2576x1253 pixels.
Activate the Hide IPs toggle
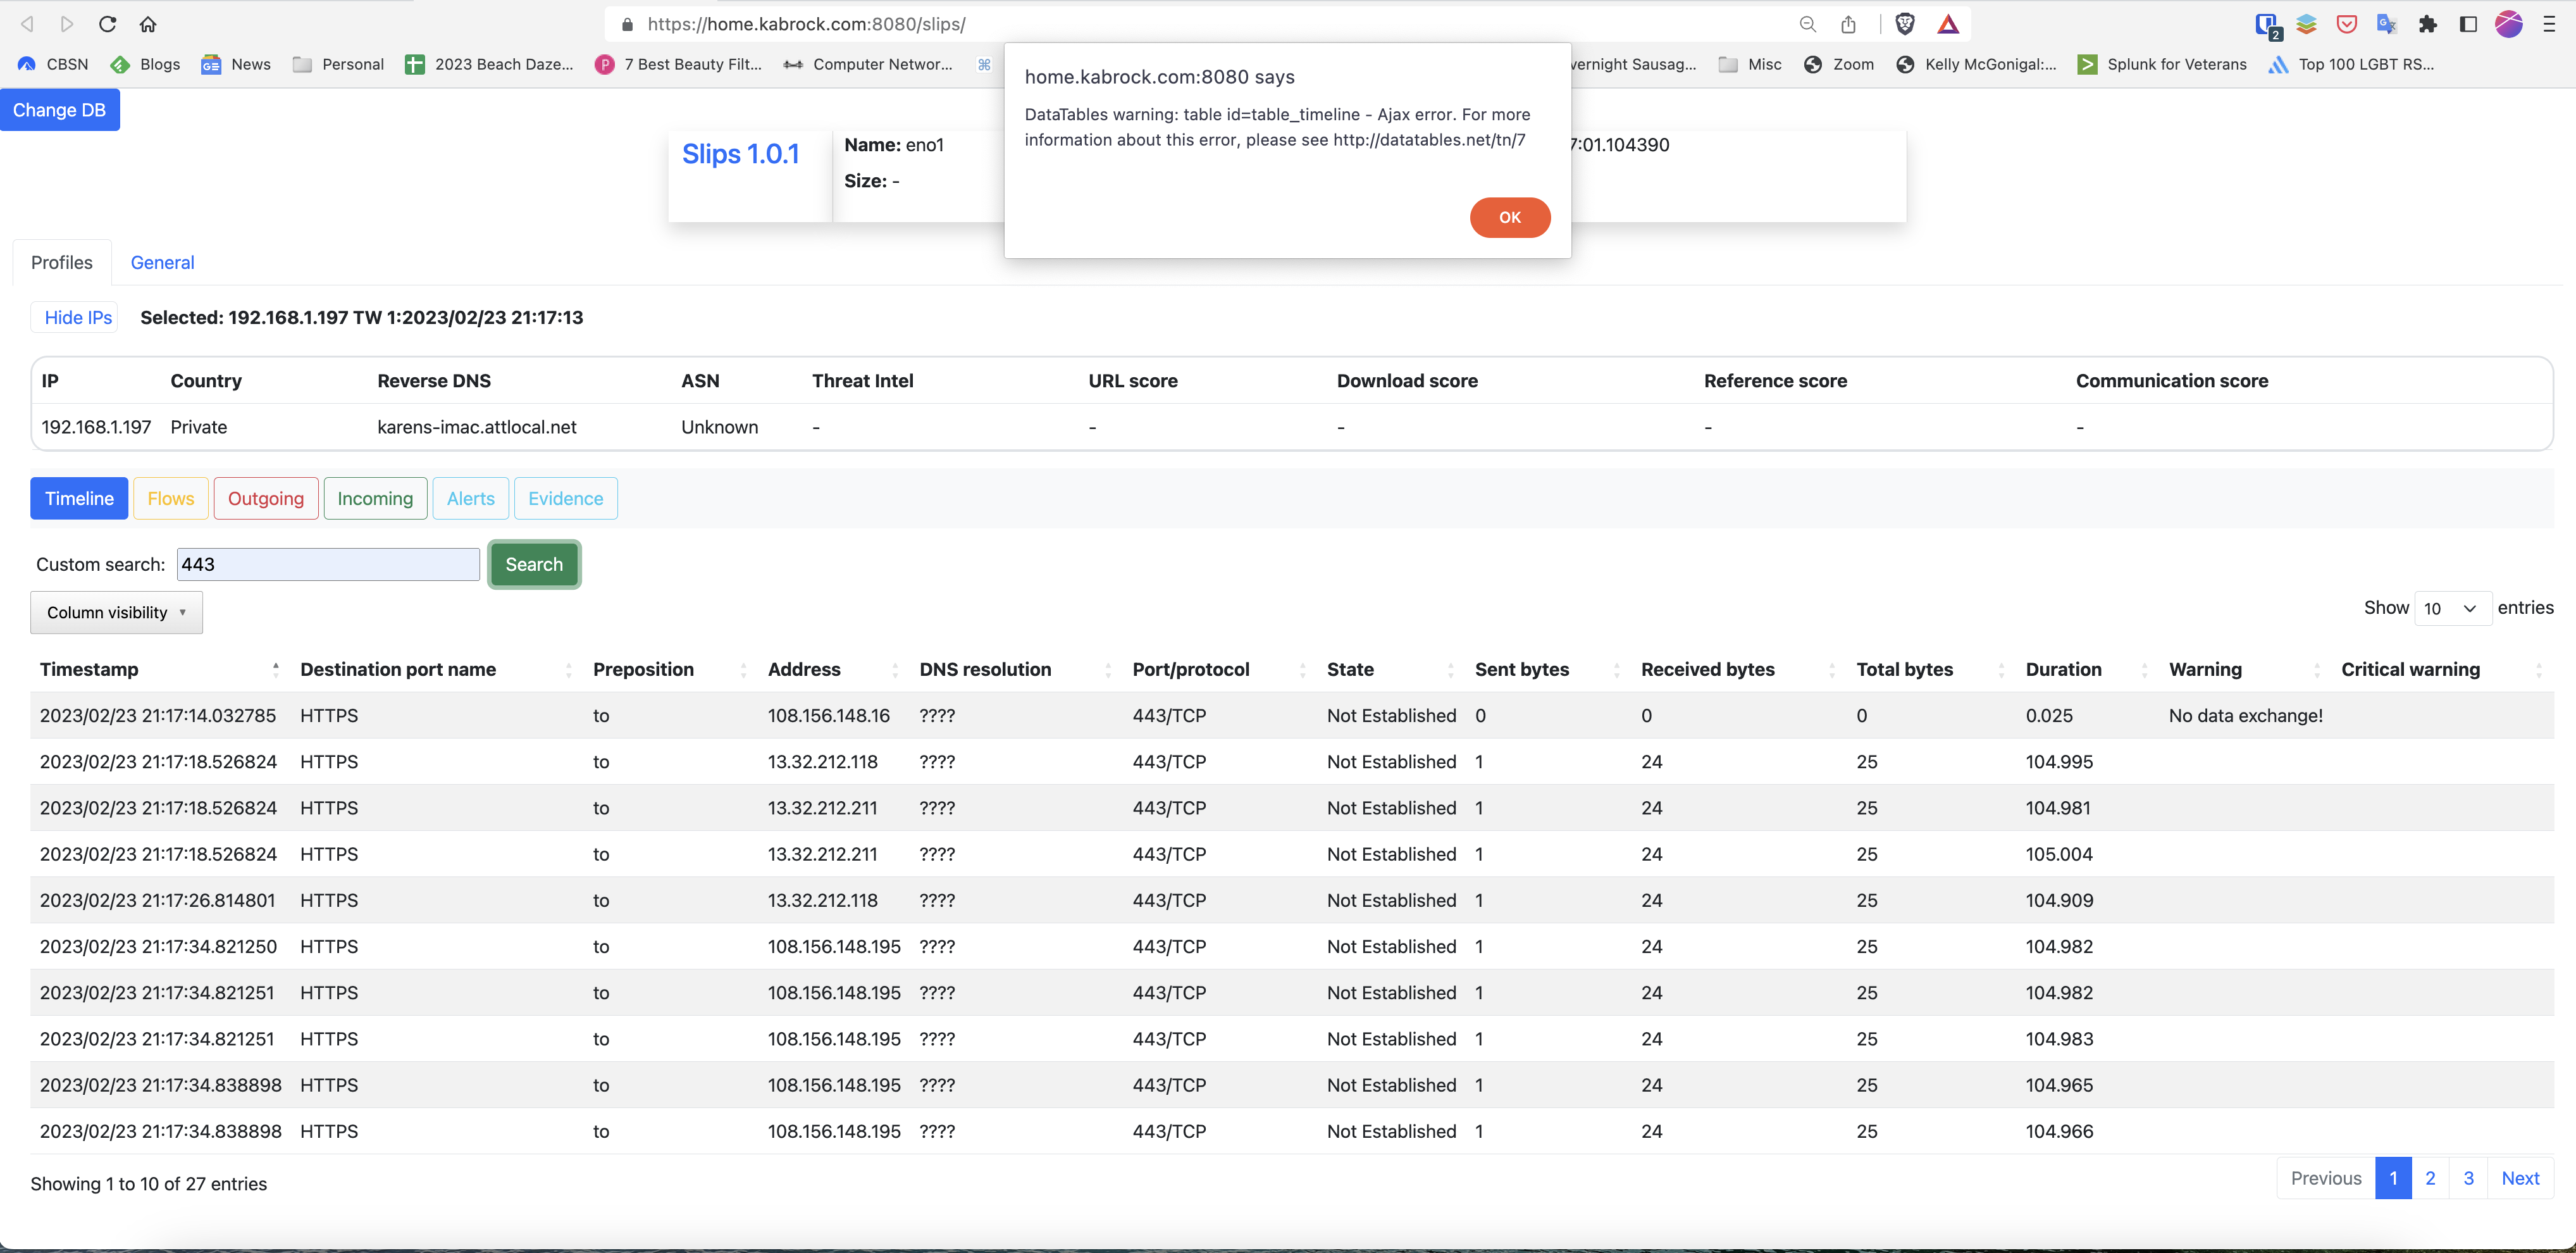click(x=75, y=317)
